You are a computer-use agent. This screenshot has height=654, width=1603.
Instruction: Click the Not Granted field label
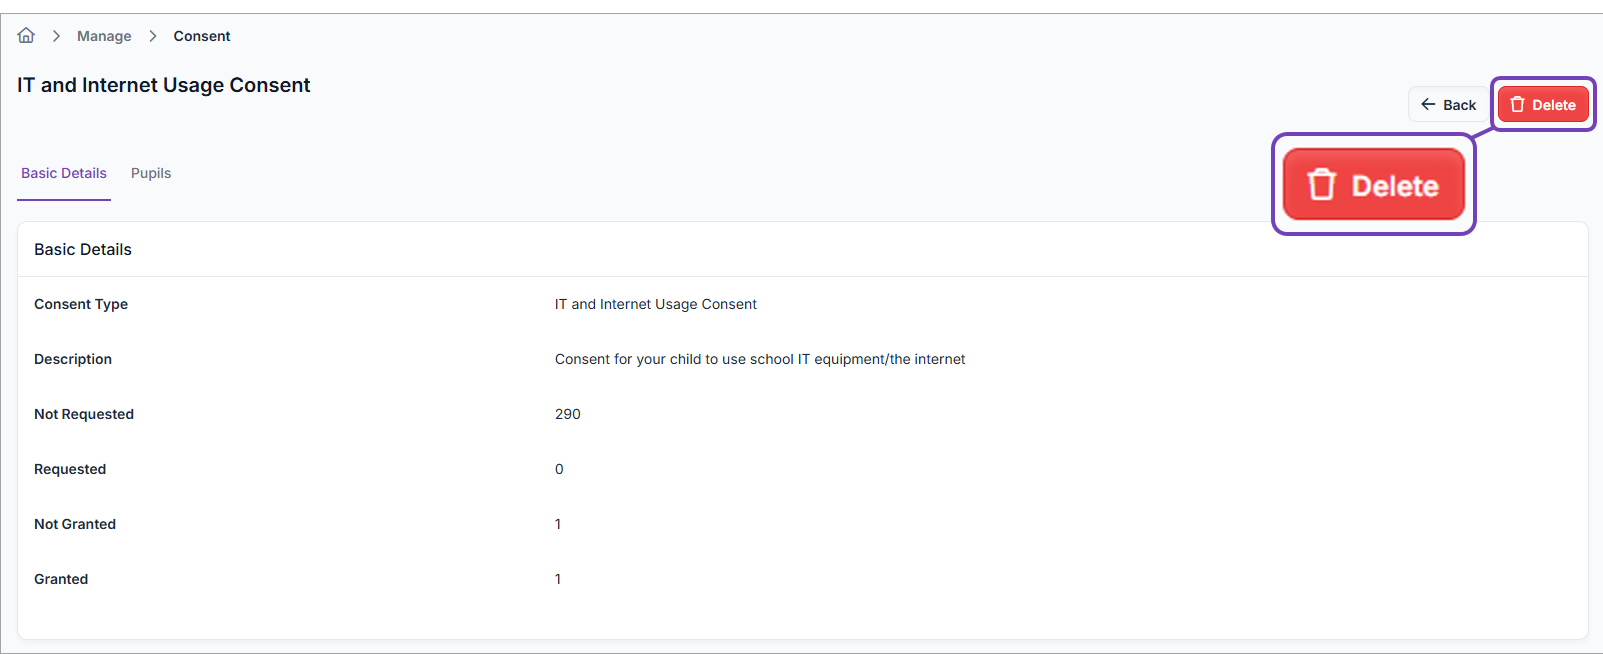[x=75, y=524]
